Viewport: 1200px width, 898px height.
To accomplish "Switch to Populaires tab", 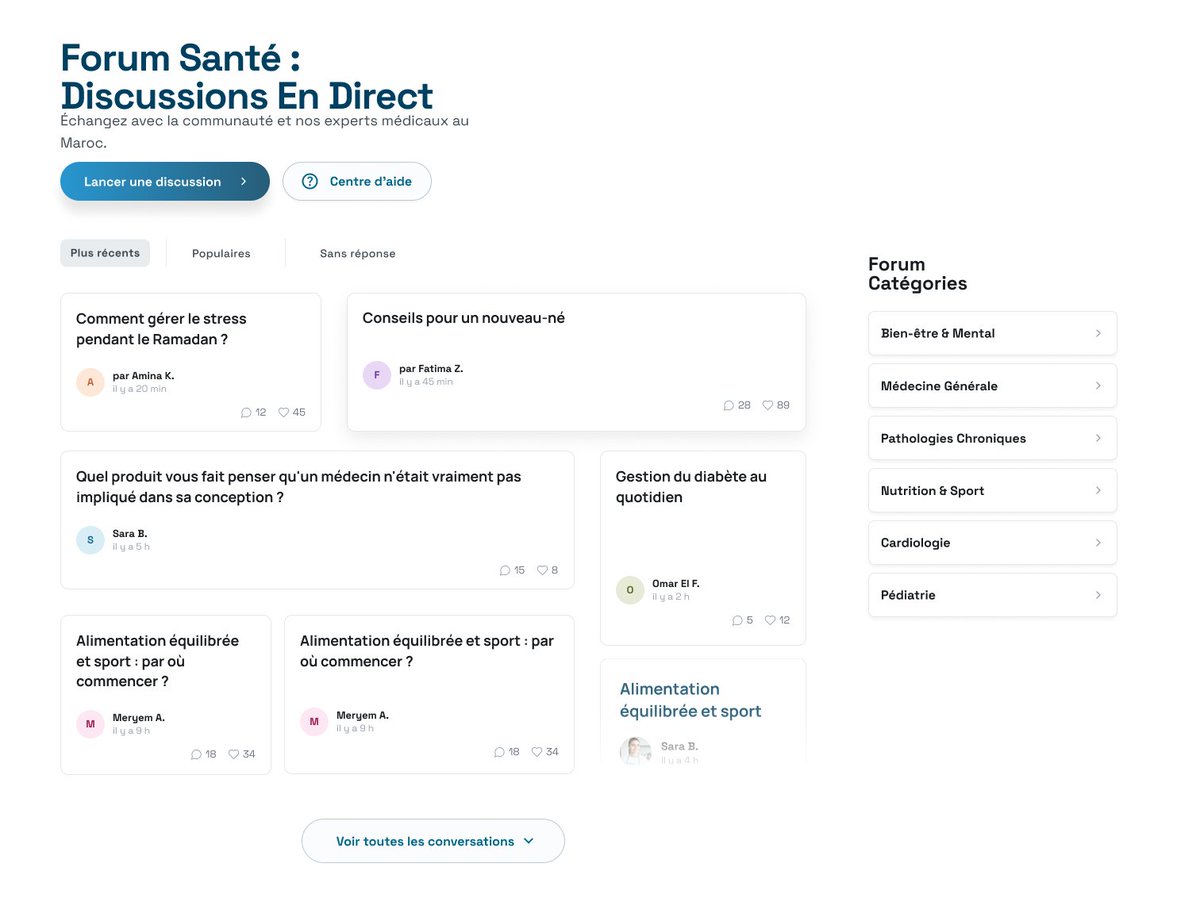I will (x=221, y=254).
